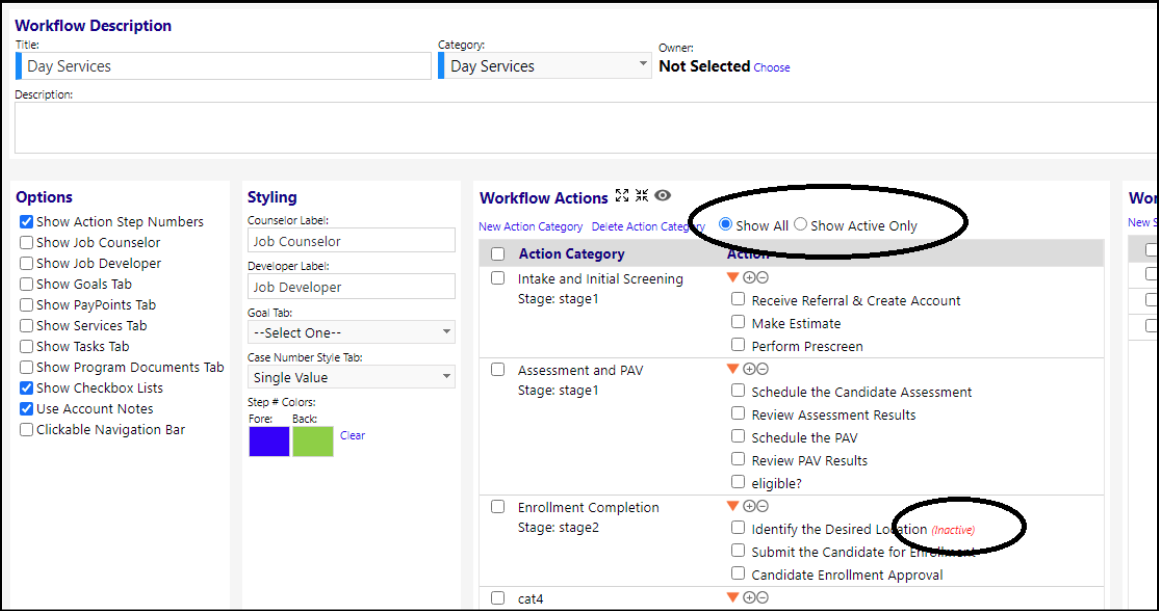Screen dimensions: 1159x611
Task: Select Show Active Only radio button
Action: point(801,225)
